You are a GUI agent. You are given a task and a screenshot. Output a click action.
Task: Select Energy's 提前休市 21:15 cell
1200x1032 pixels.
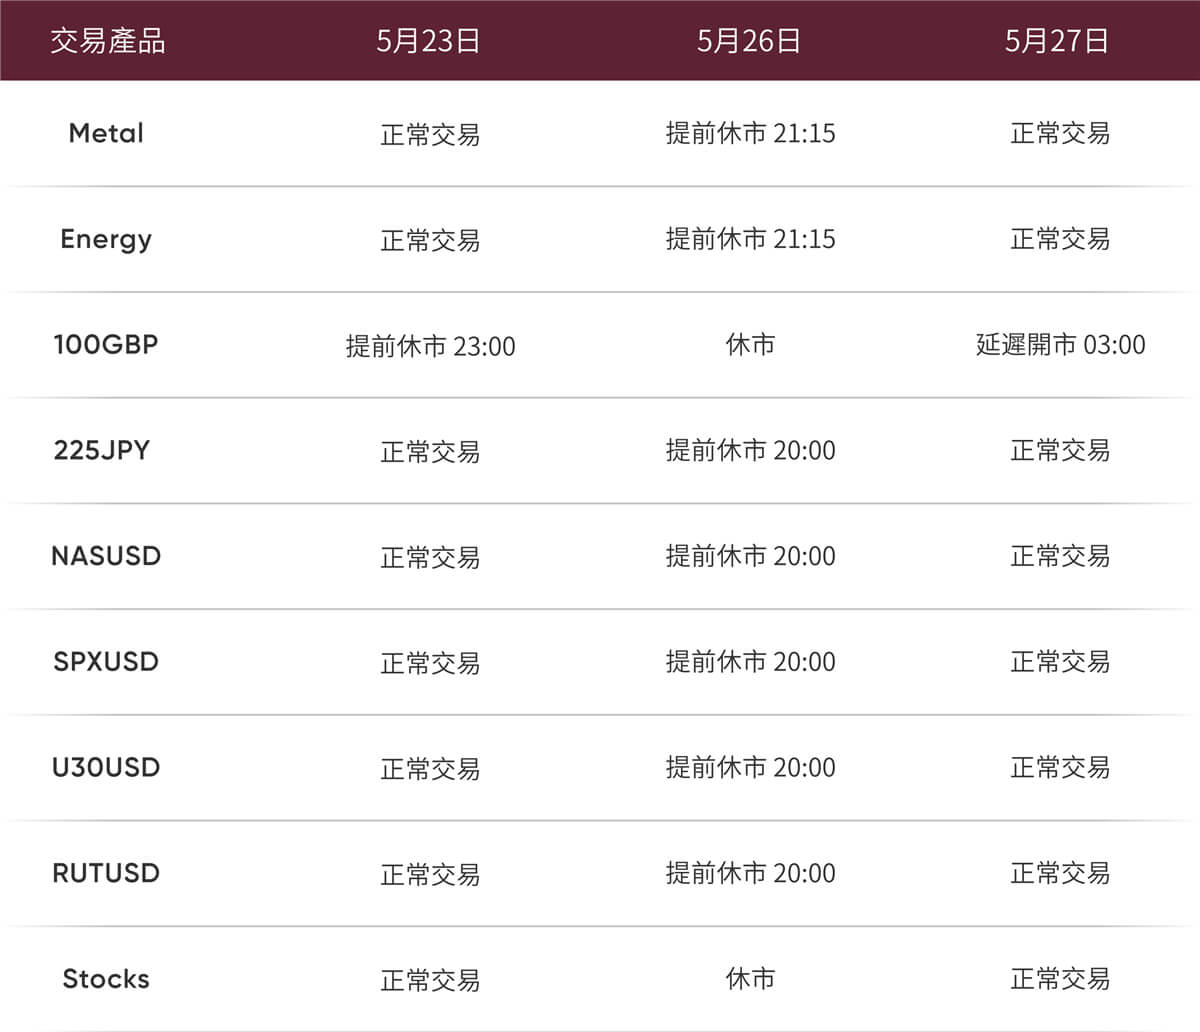pyautogui.click(x=750, y=239)
